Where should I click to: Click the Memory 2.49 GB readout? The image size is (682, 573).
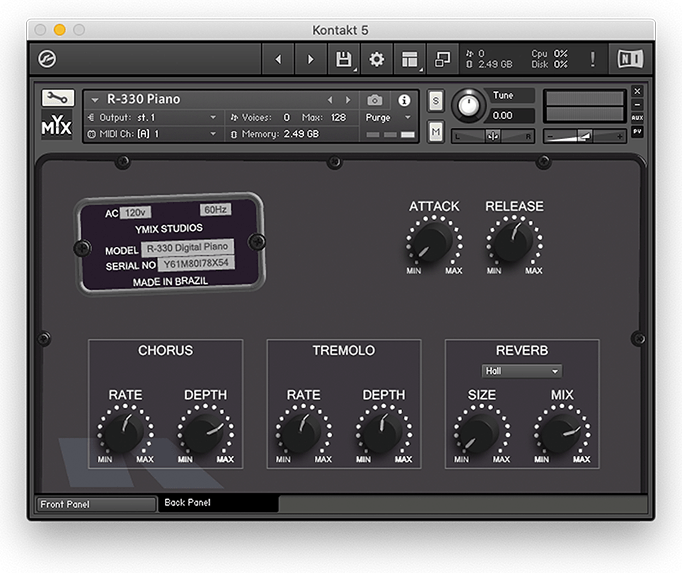[x=276, y=134]
